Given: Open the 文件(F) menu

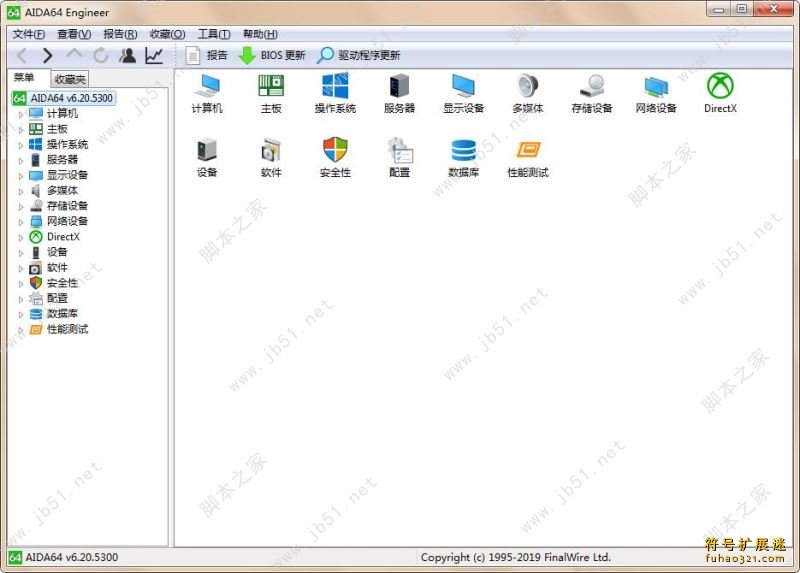Looking at the screenshot, I should coord(29,34).
